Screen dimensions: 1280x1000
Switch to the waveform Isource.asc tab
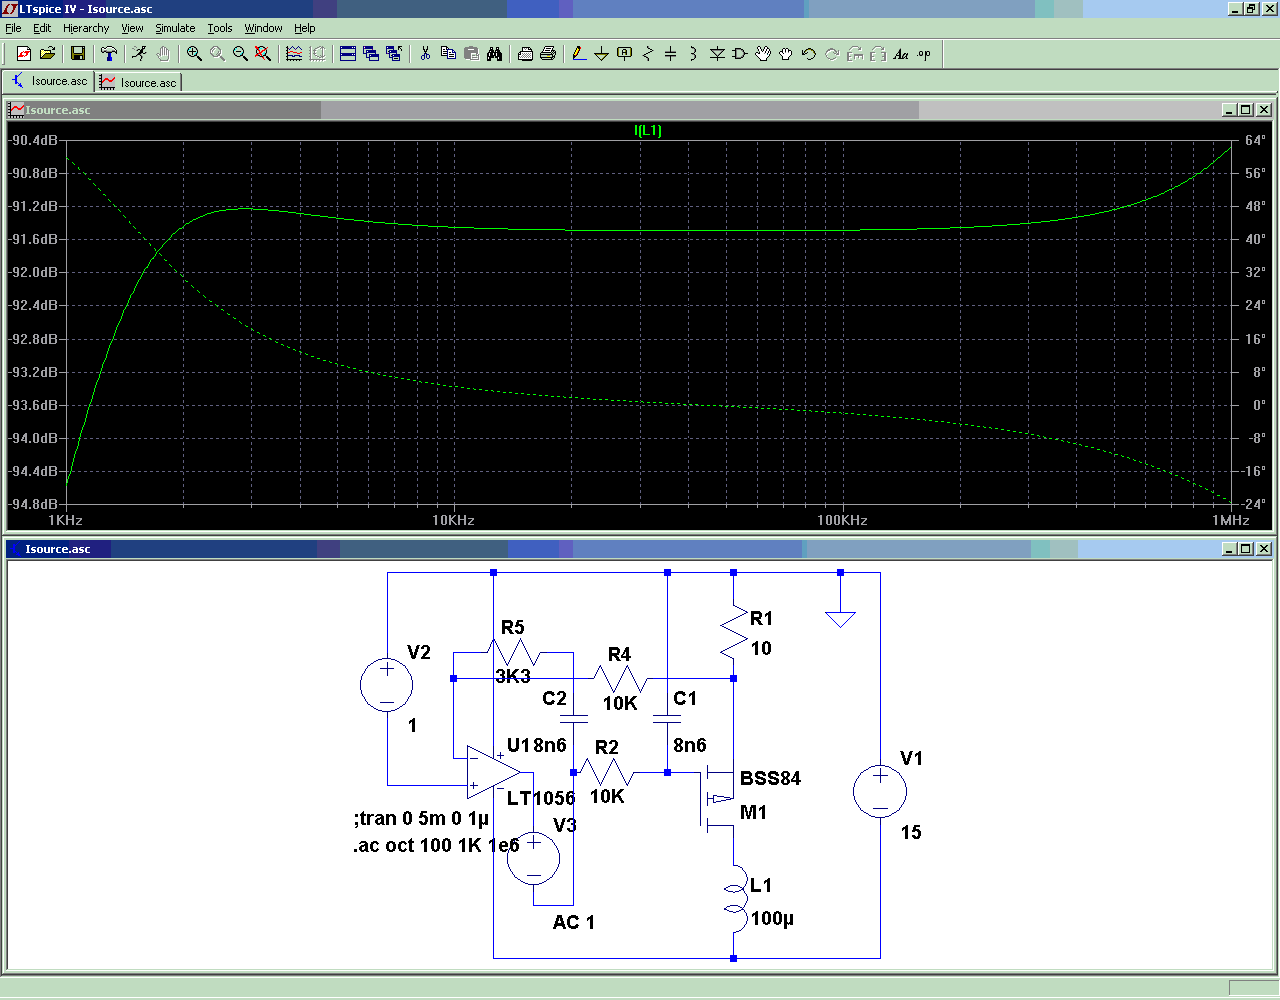pos(138,83)
